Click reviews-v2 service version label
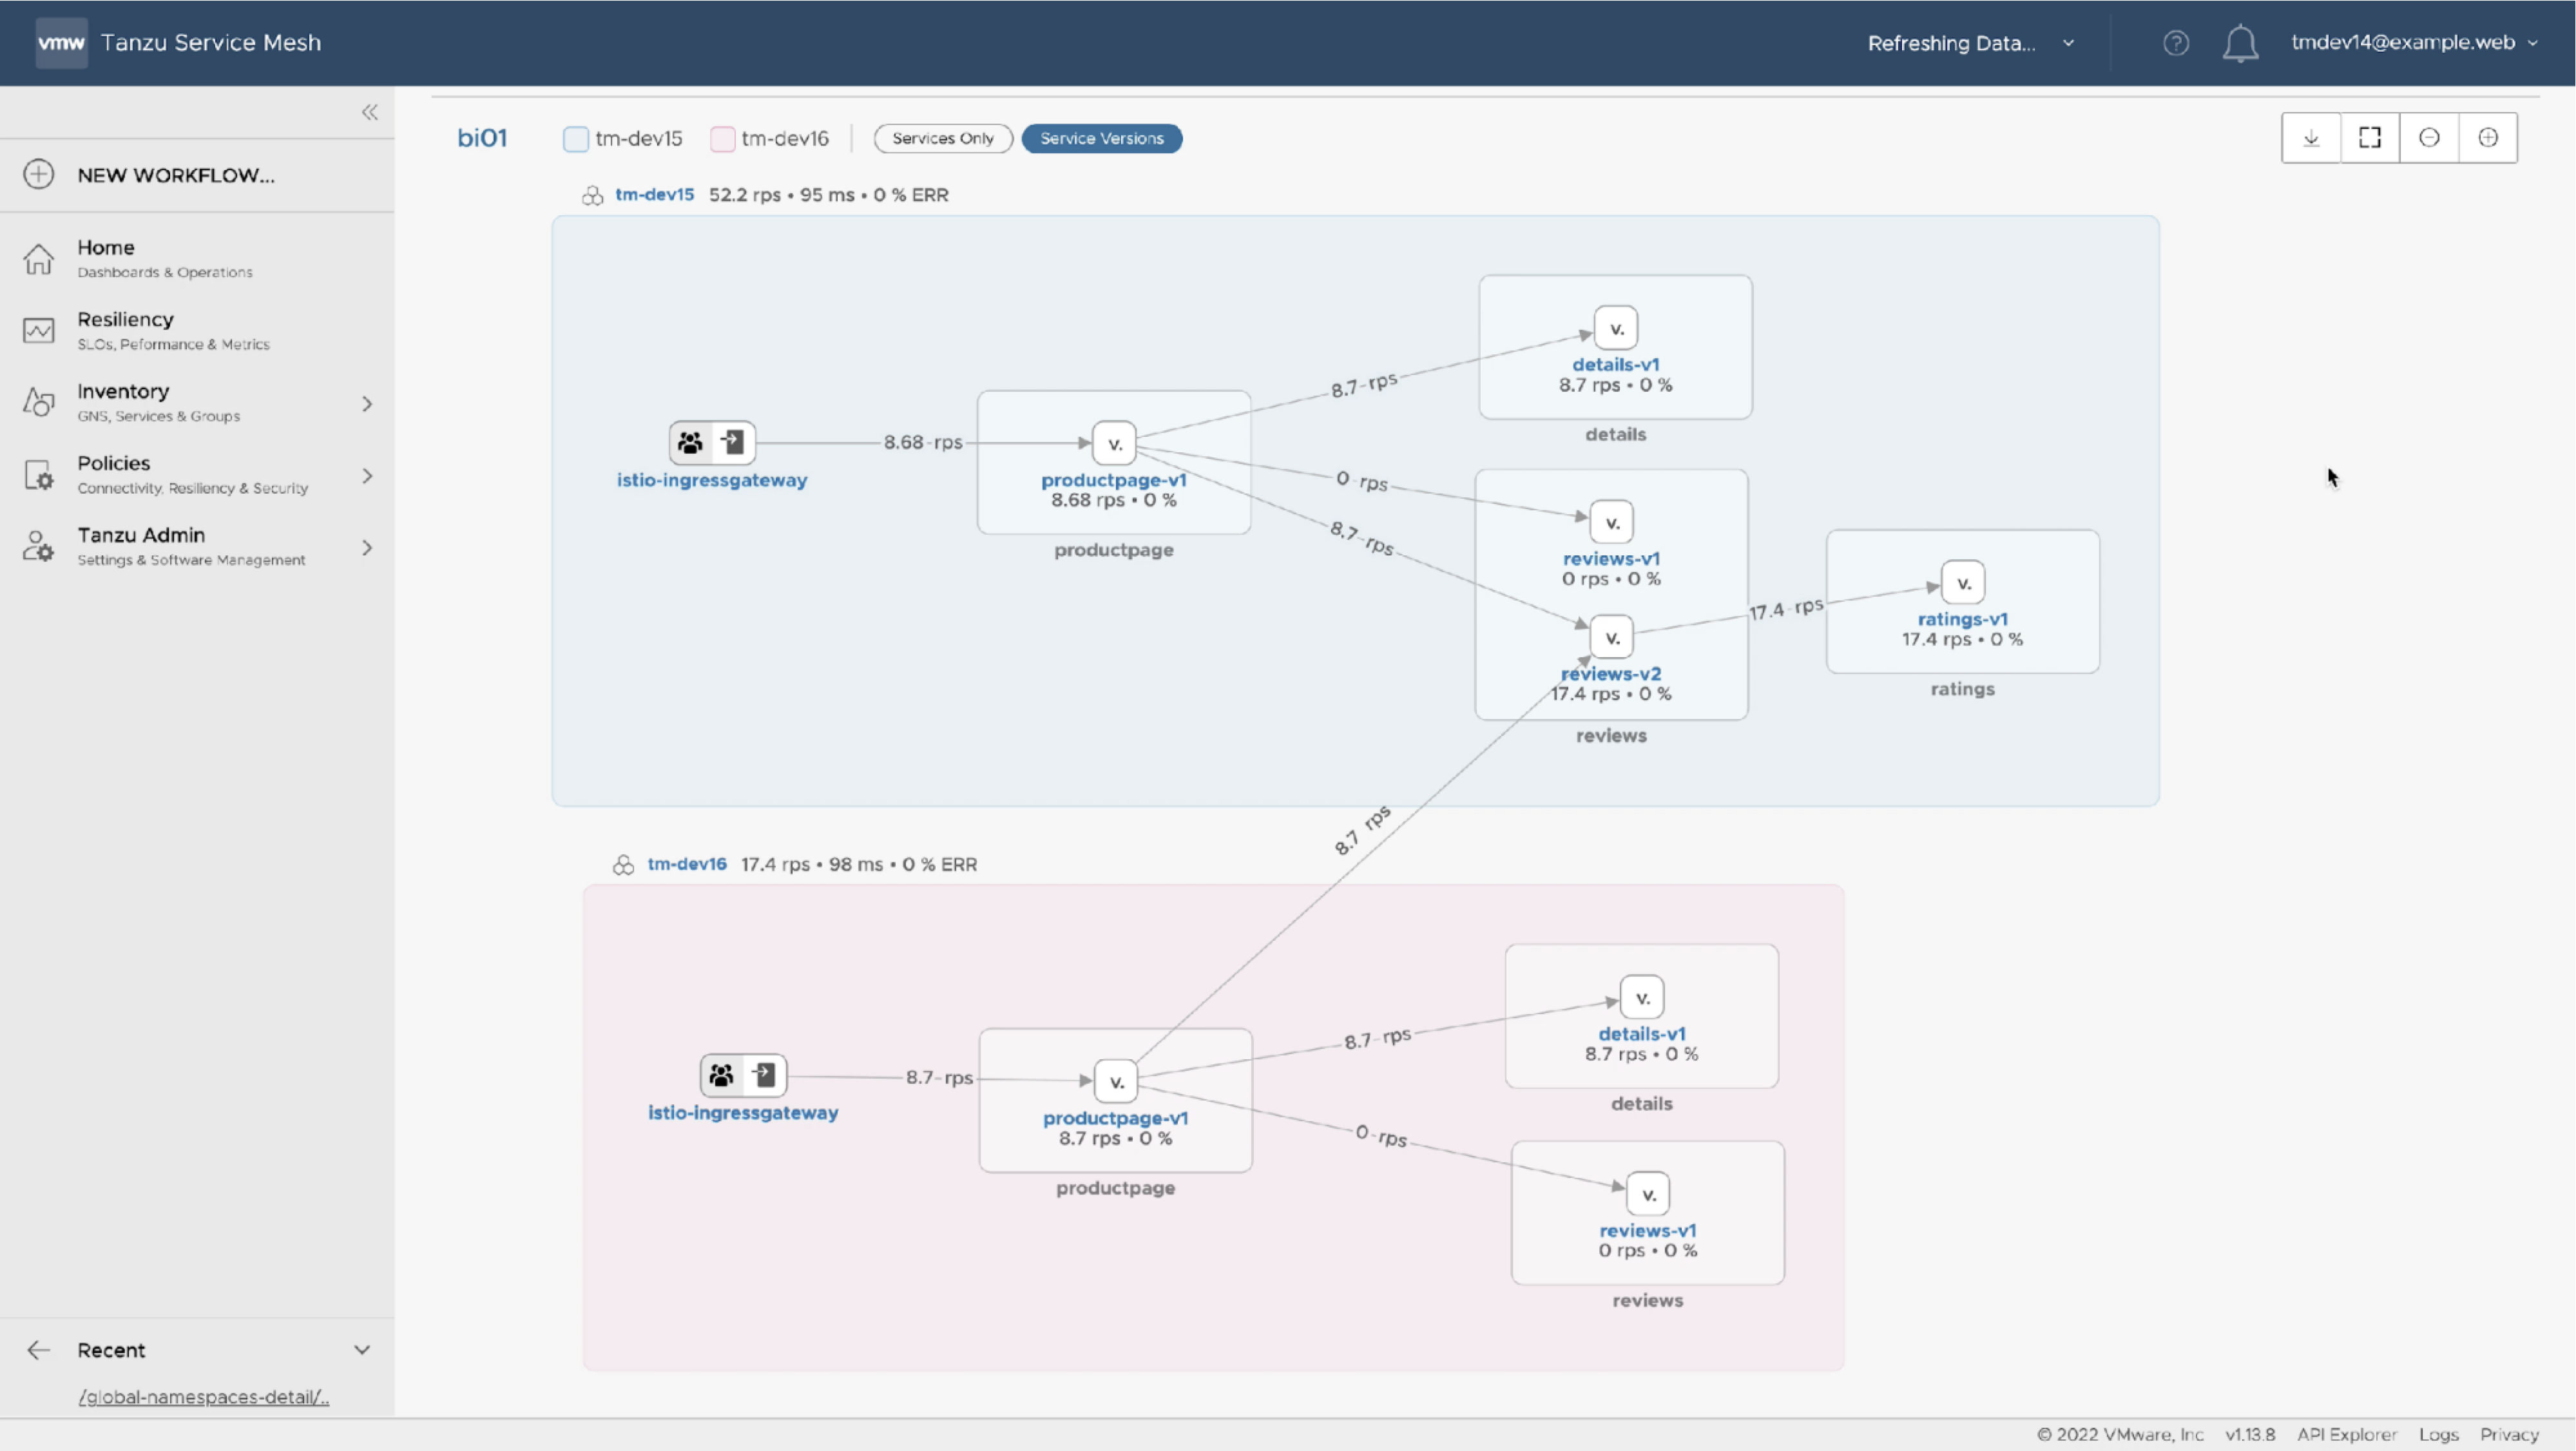The width and height of the screenshot is (2576, 1451). pos(1611,674)
